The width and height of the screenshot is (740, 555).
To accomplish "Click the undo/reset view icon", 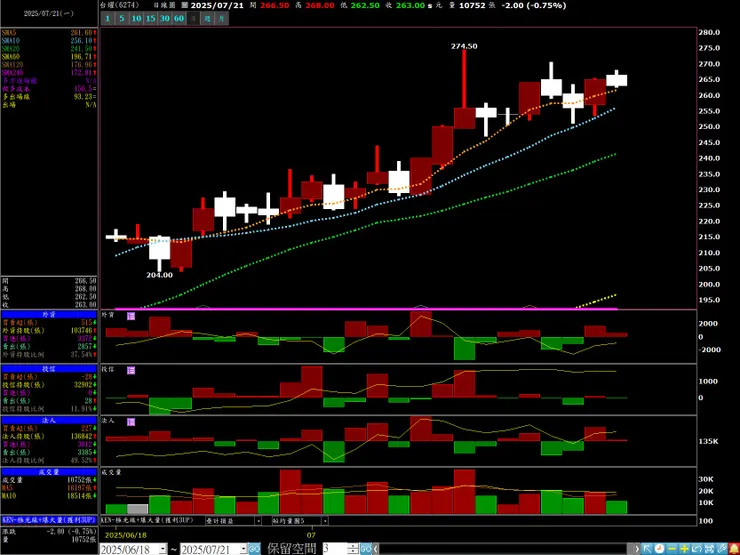I will [697, 549].
